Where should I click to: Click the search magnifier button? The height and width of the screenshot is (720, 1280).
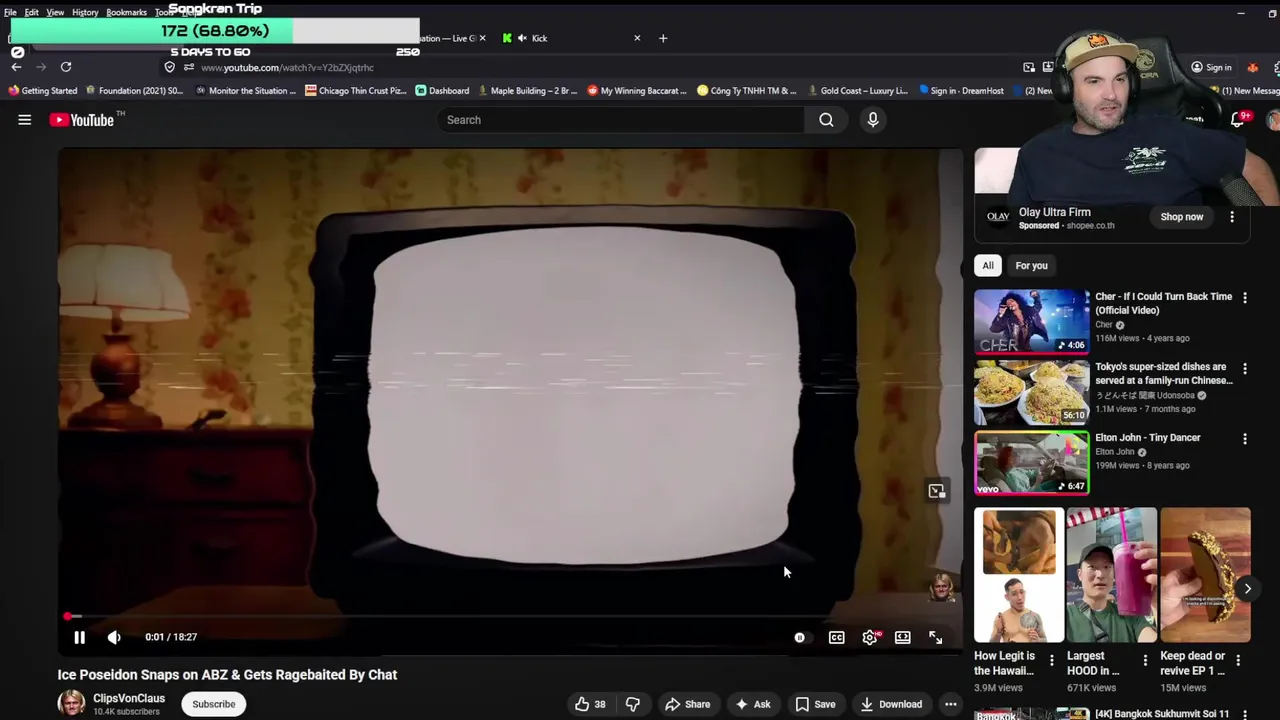coord(826,120)
